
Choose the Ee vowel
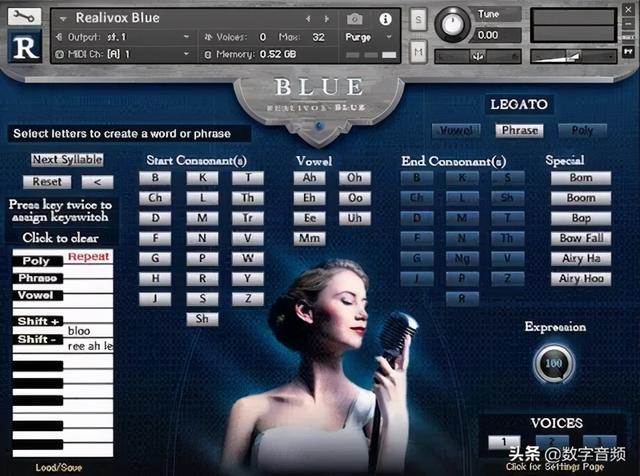309,218
